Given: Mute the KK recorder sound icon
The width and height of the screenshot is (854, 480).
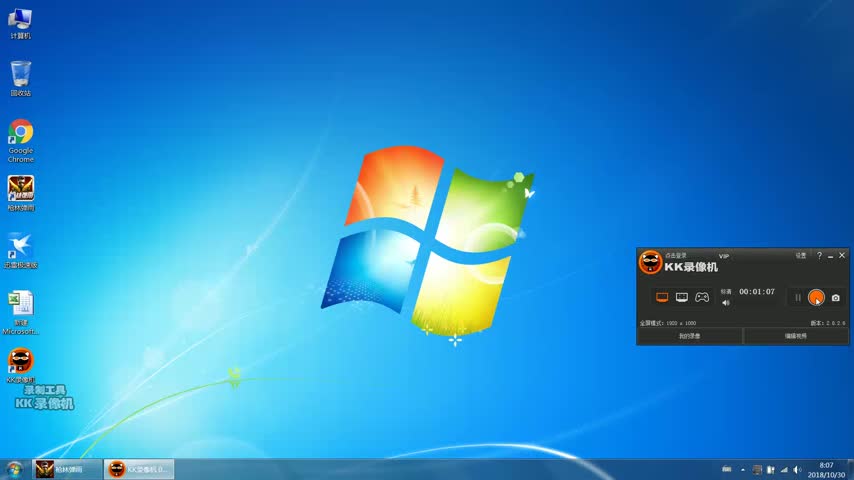Looking at the screenshot, I should pos(726,303).
